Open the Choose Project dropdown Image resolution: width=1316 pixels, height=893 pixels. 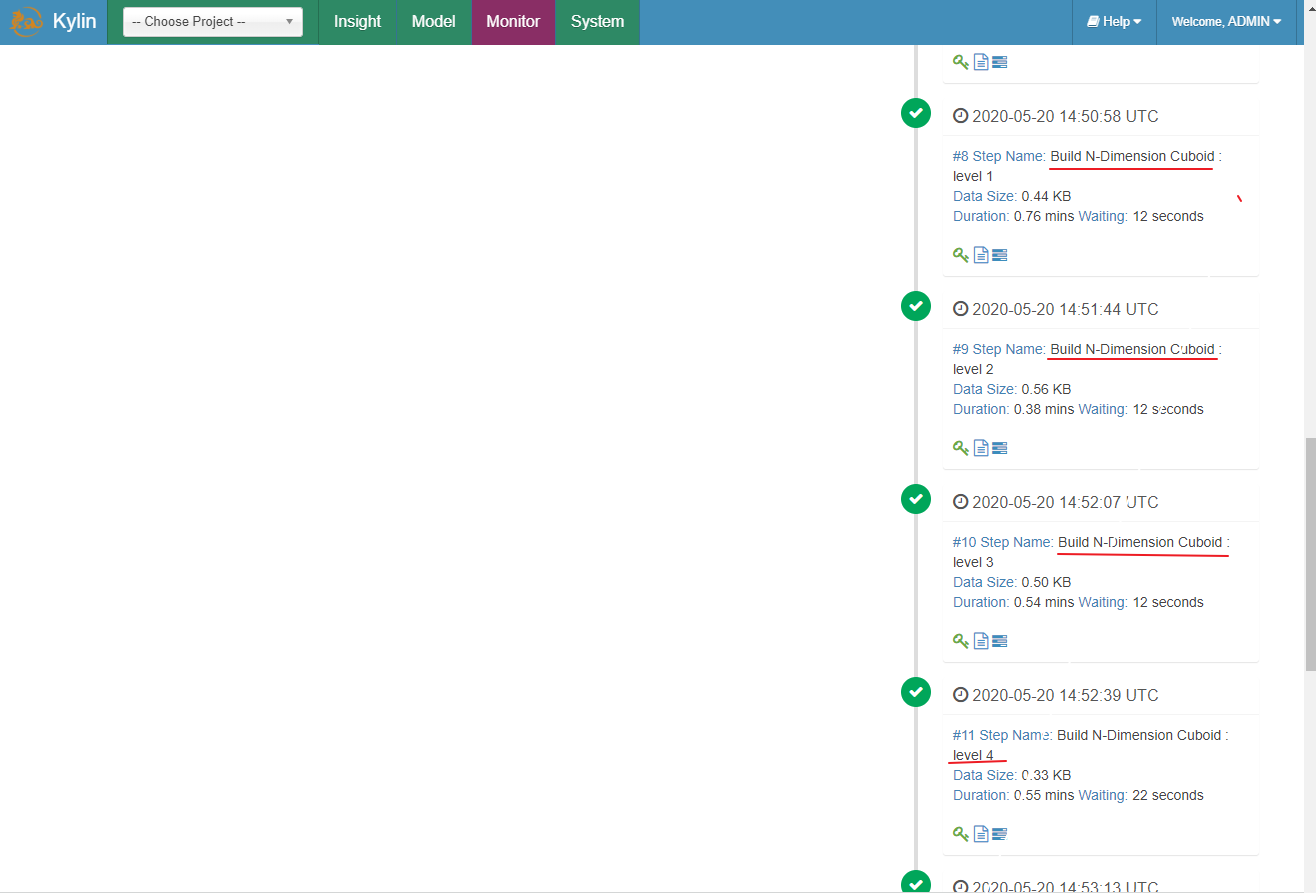213,22
